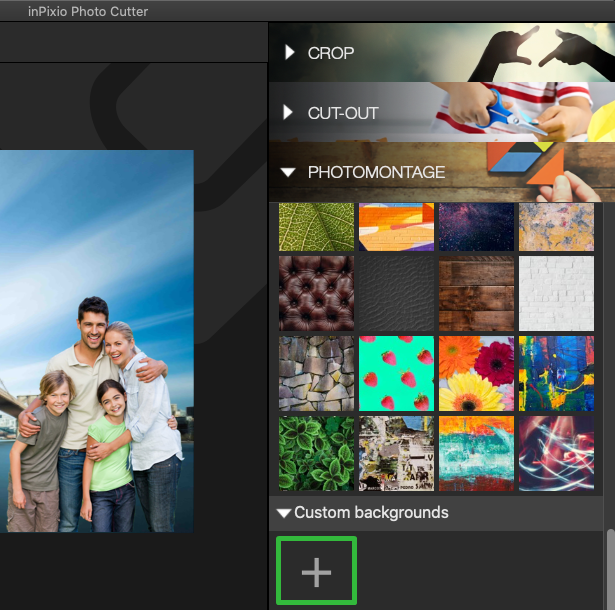Choose the brown wood planks background
The height and width of the screenshot is (610, 615).
(x=477, y=293)
